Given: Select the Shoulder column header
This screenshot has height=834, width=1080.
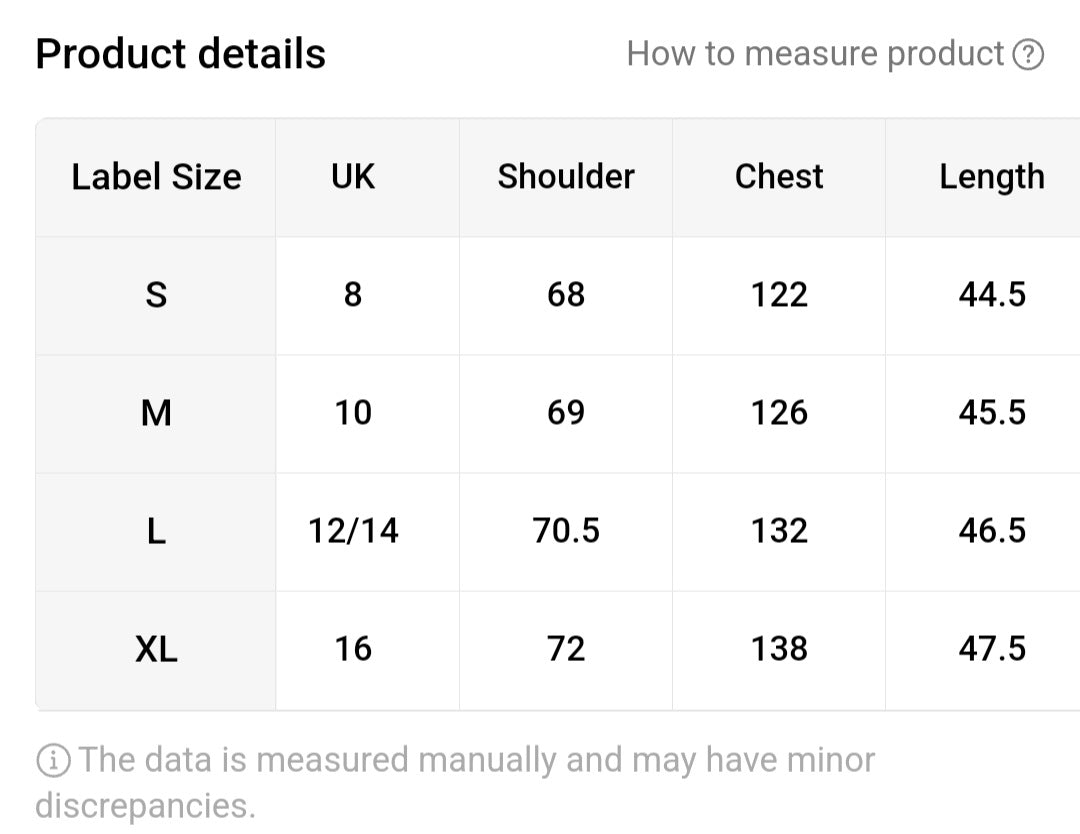Looking at the screenshot, I should (565, 178).
